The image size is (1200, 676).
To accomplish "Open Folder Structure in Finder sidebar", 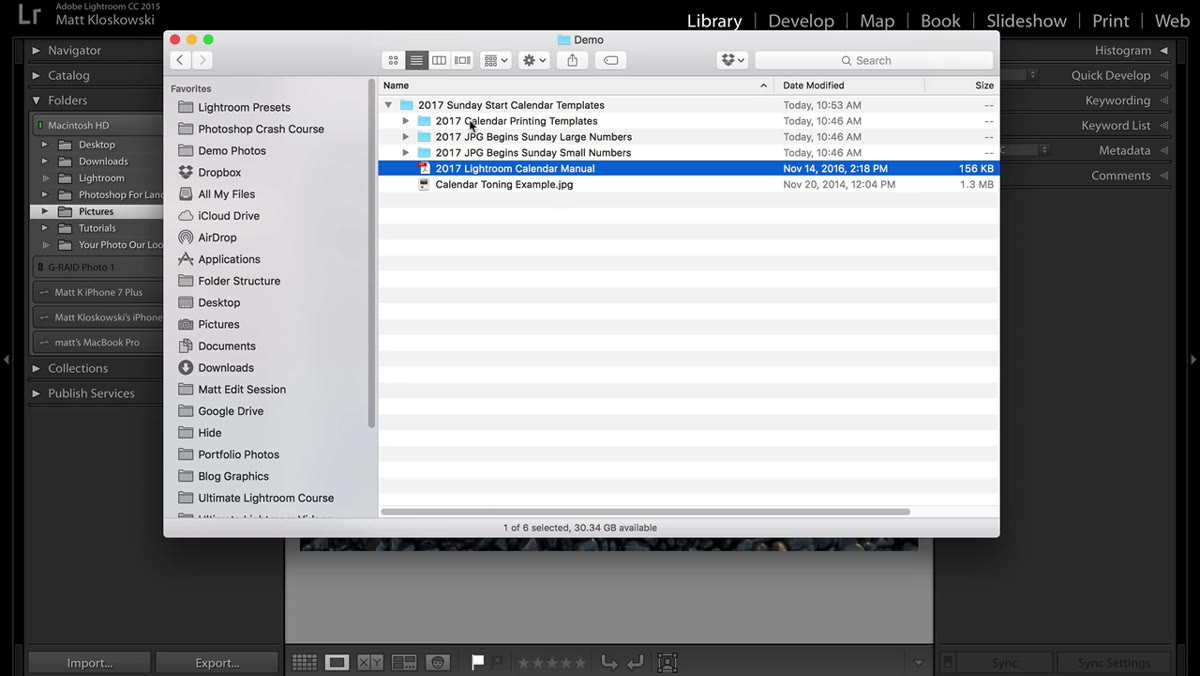I will tap(238, 281).
